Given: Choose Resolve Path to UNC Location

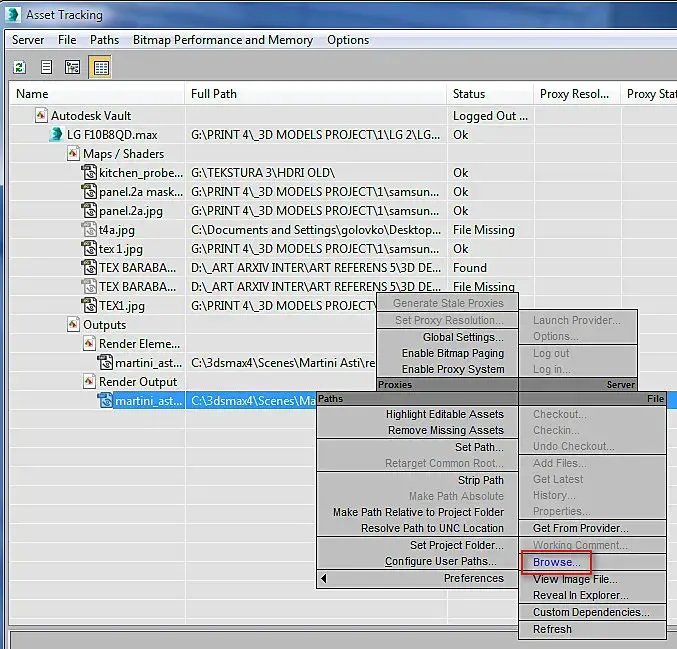Looking at the screenshot, I should [432, 528].
